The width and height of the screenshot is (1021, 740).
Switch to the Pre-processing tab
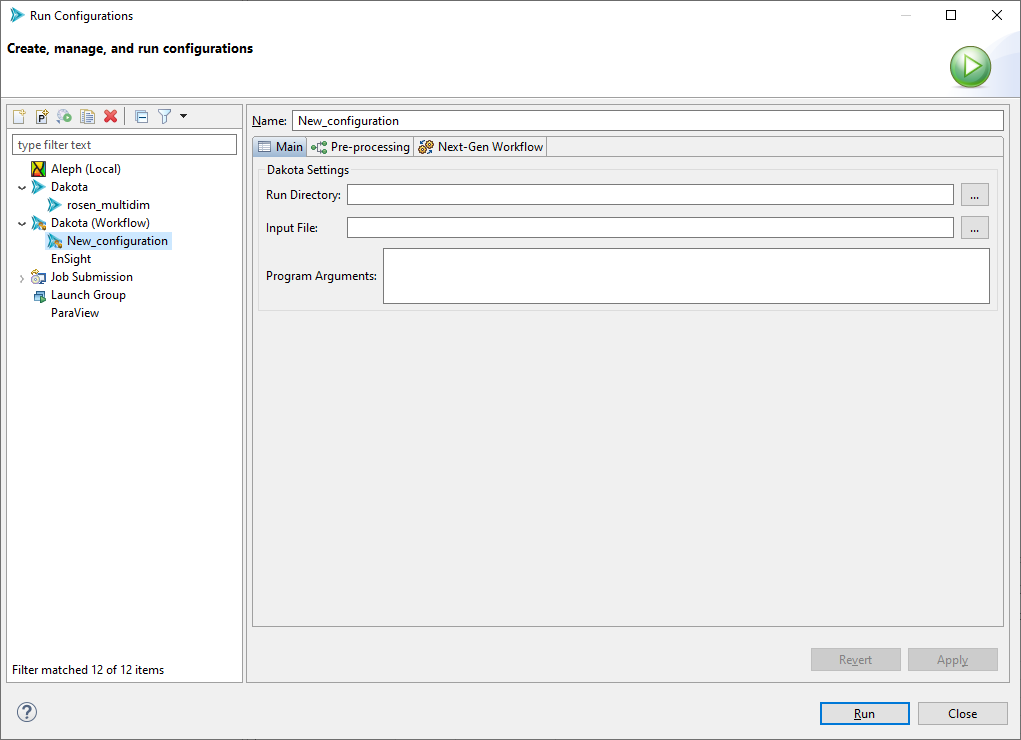click(x=360, y=146)
